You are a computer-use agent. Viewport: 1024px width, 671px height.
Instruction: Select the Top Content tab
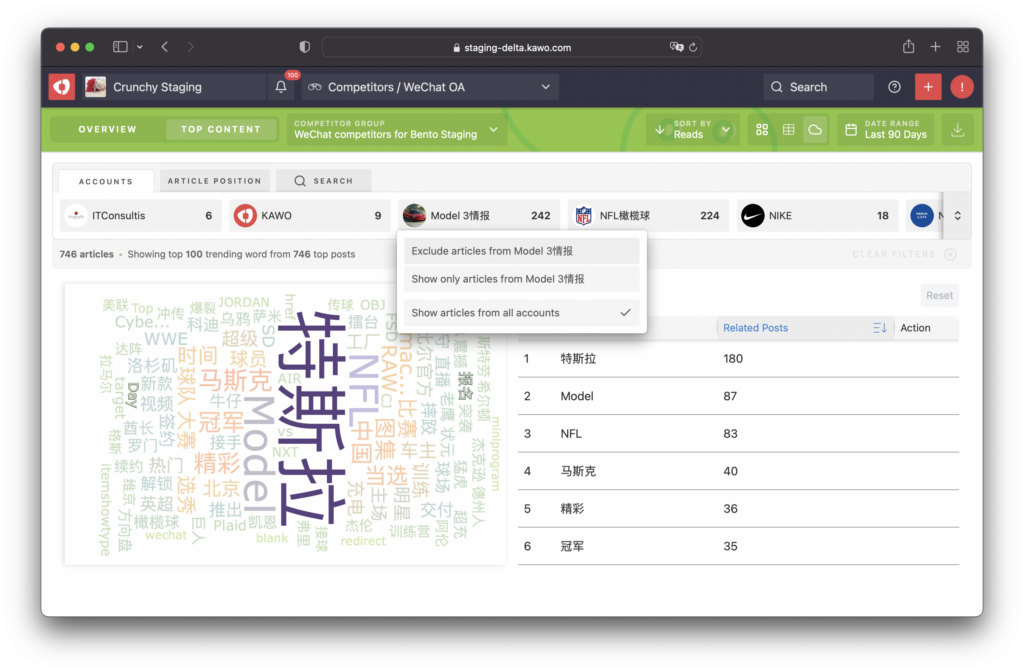coord(221,129)
